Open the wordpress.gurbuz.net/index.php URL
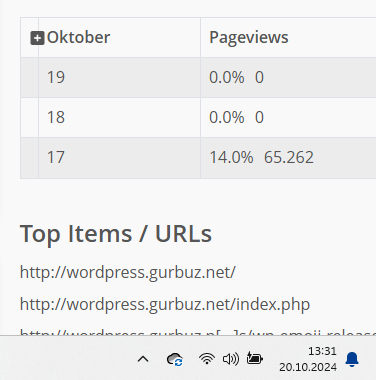The height and width of the screenshot is (380, 376). tap(165, 304)
